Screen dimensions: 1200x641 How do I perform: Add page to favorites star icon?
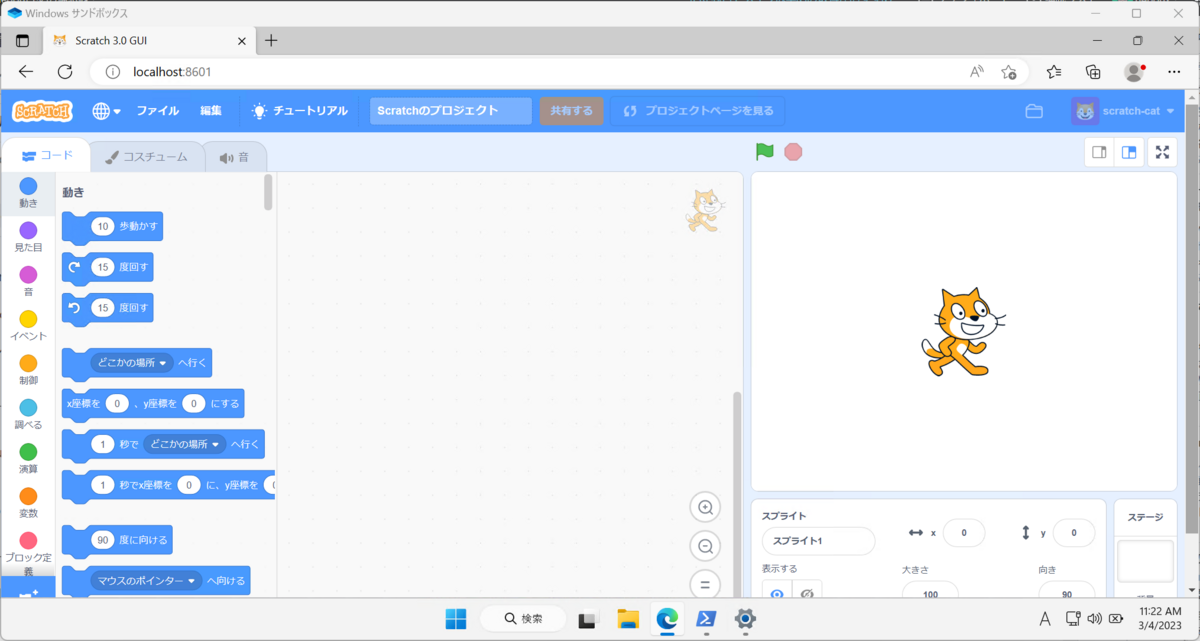point(1009,72)
